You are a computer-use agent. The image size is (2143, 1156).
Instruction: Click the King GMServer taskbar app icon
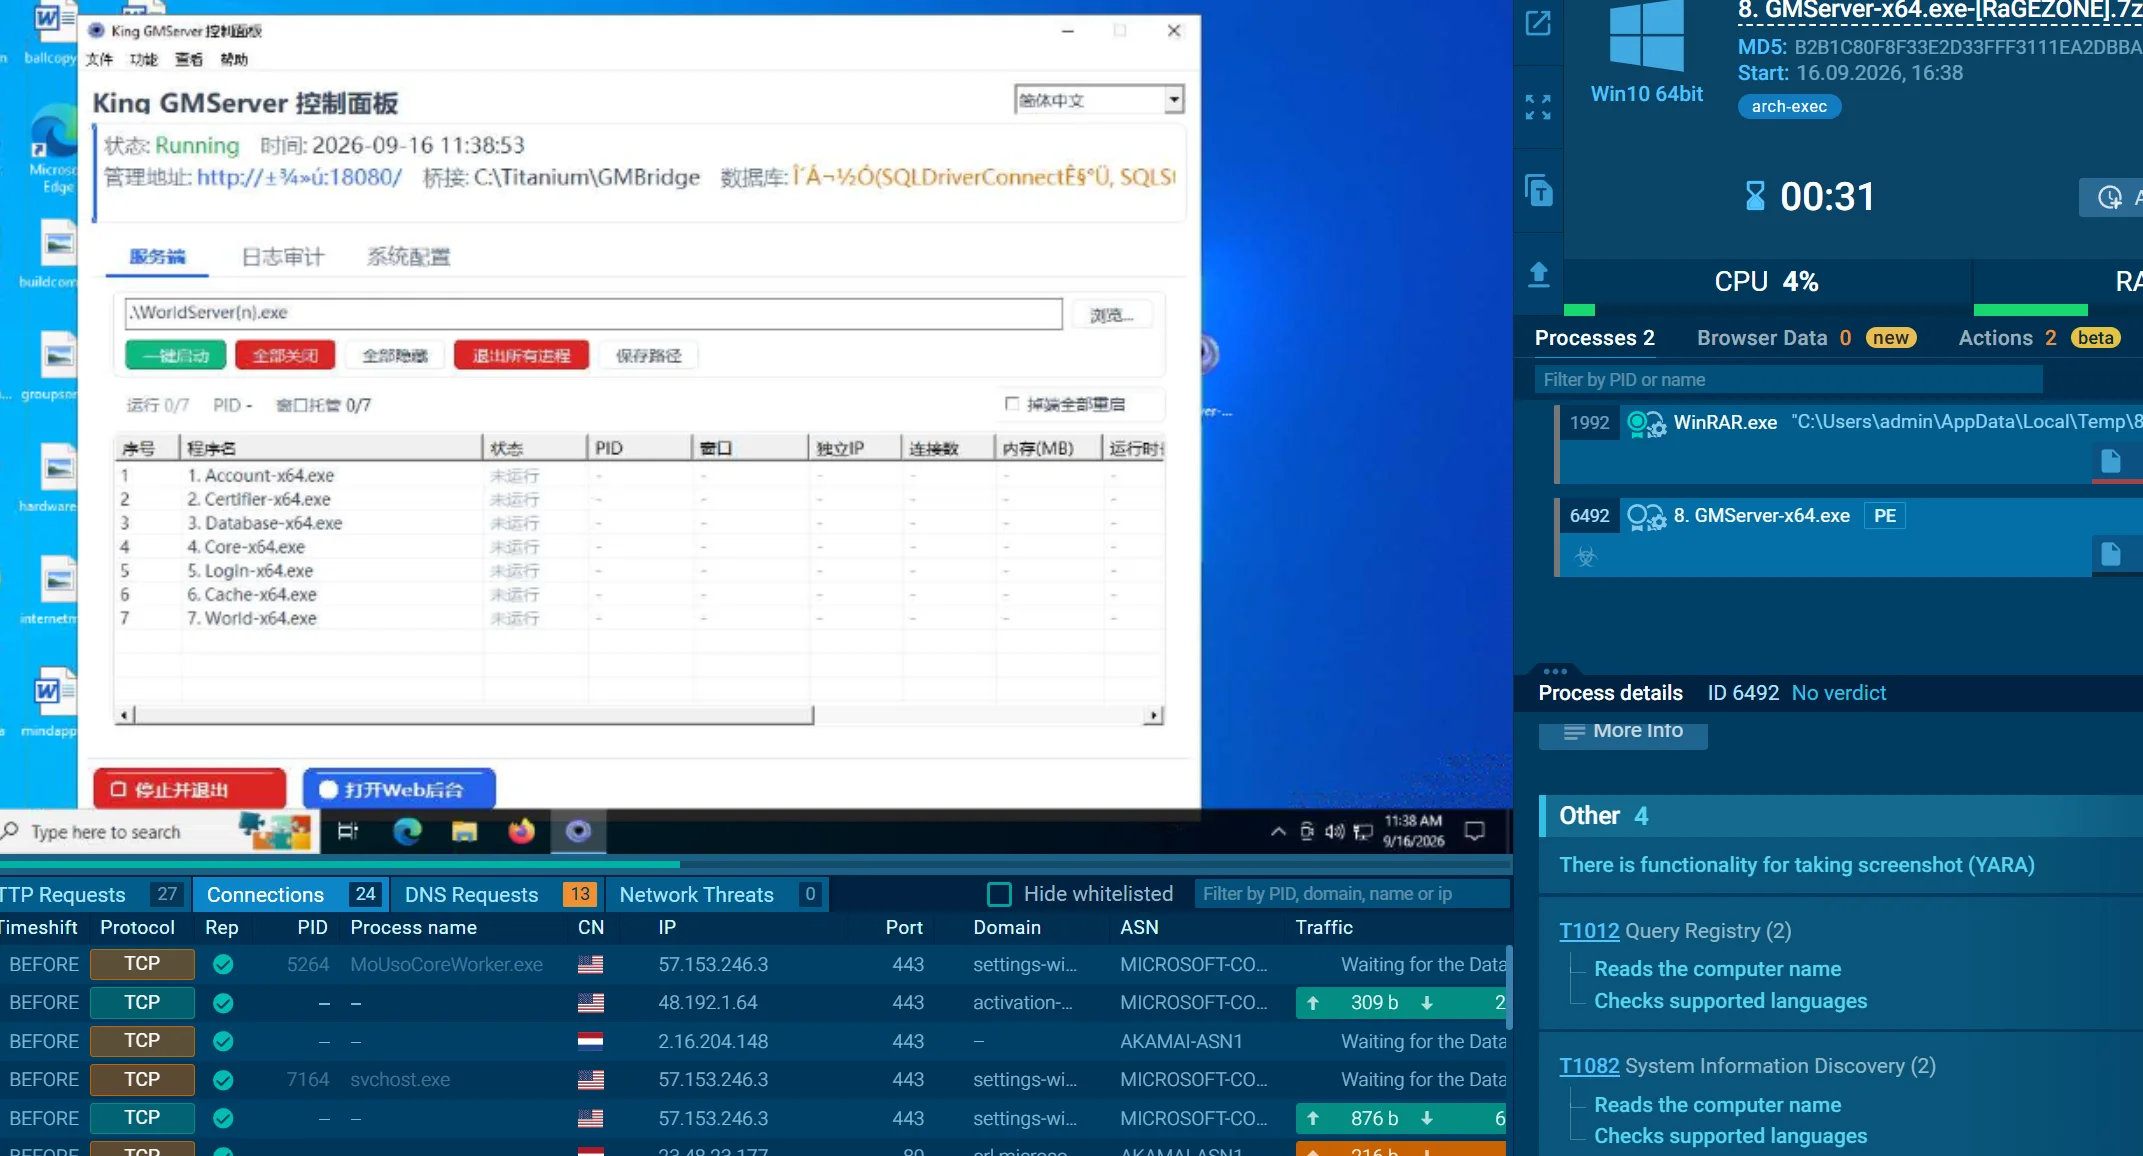click(x=578, y=831)
